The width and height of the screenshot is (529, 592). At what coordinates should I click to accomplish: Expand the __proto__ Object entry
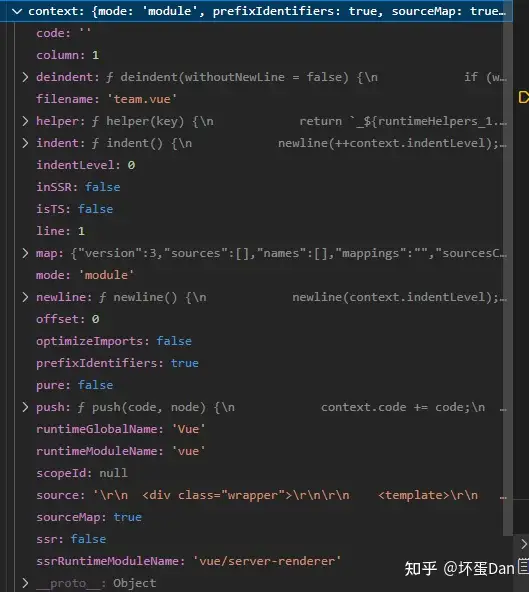25,583
